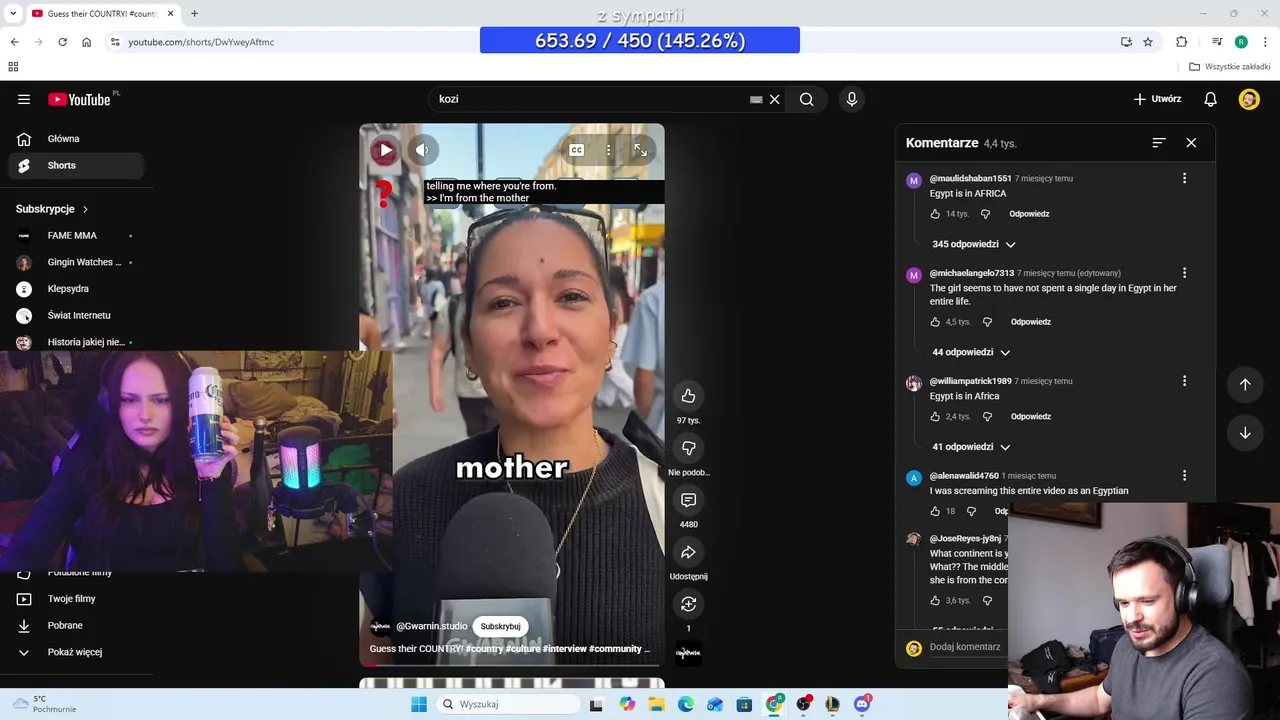This screenshot has width=1280, height=720.
Task: Open Discord from the taskbar
Action: point(862,704)
